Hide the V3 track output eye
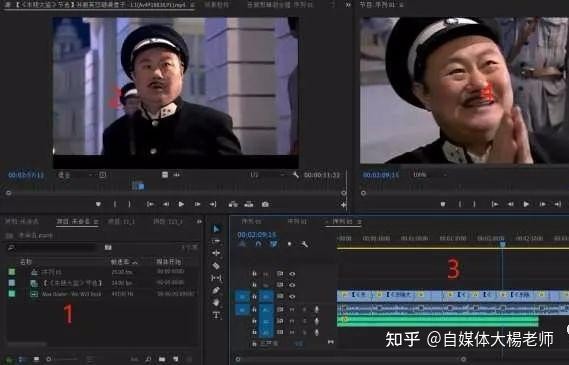Screen dimensions: 569x365 pyautogui.click(x=292, y=274)
